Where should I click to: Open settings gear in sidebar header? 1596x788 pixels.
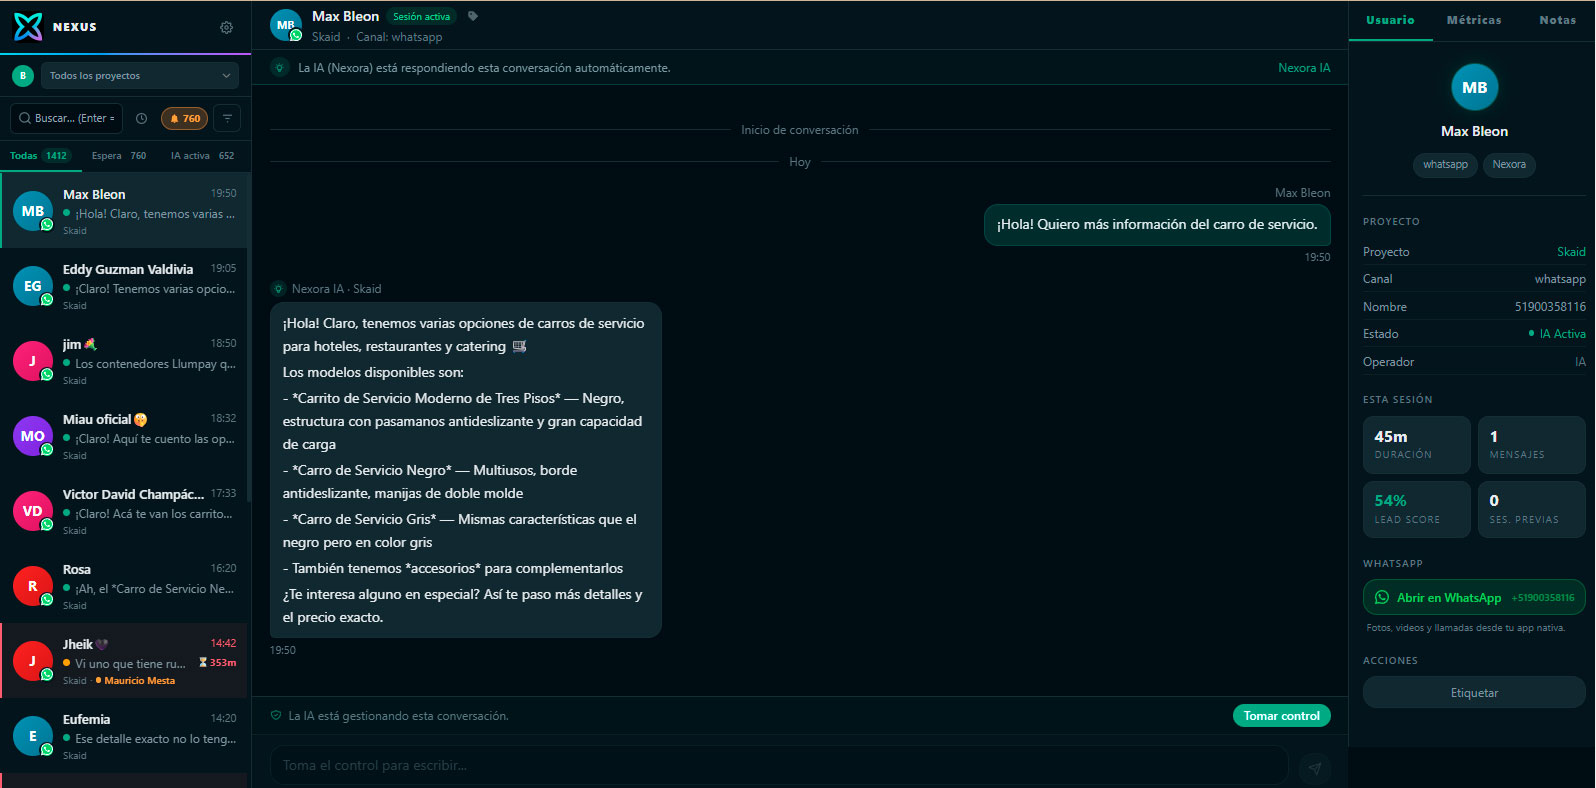click(226, 27)
